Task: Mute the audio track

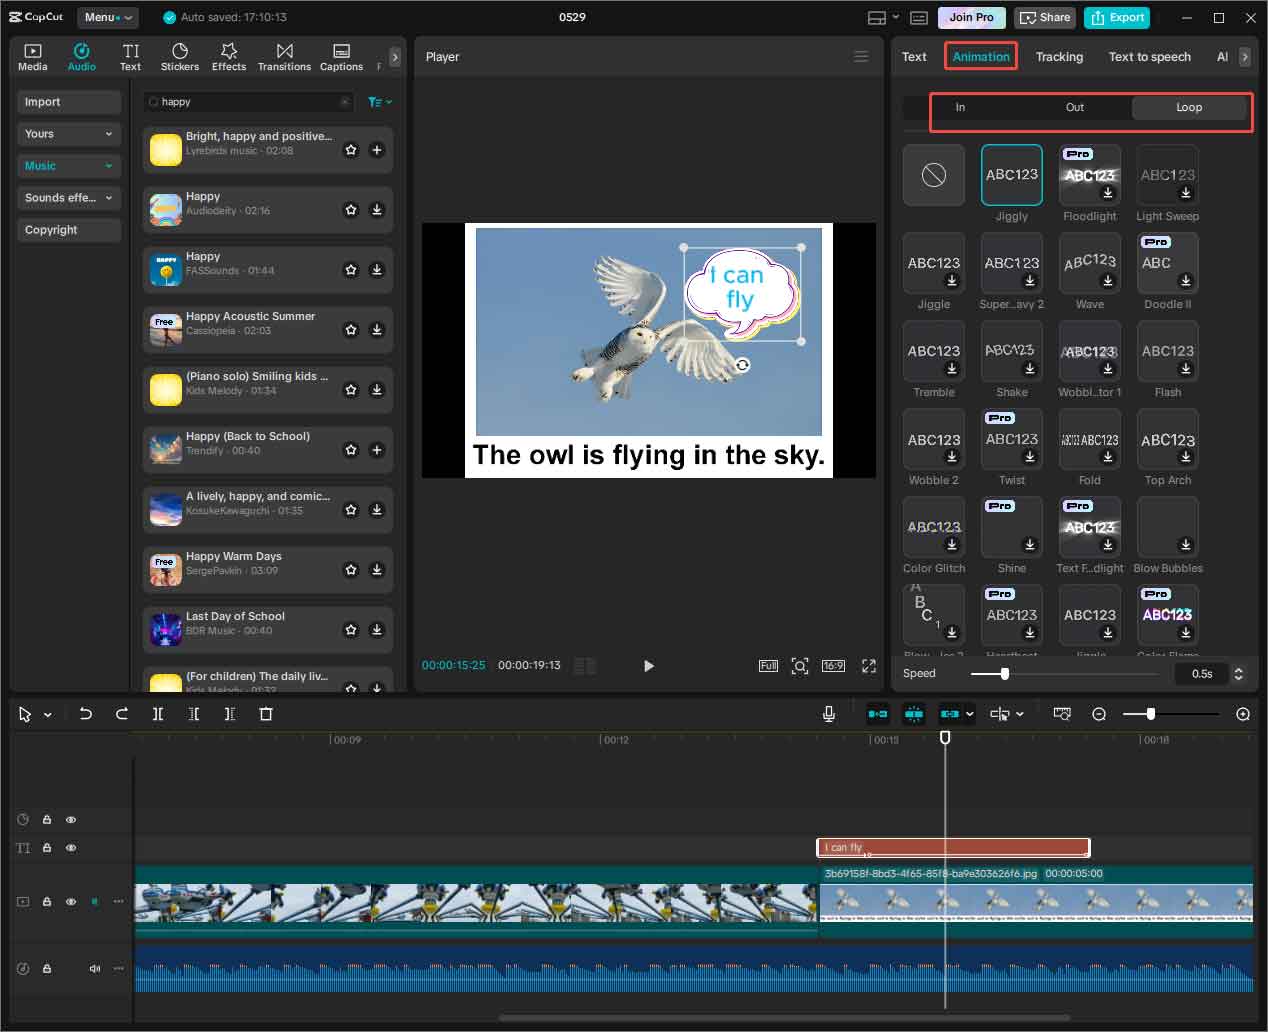Action: click(94, 968)
